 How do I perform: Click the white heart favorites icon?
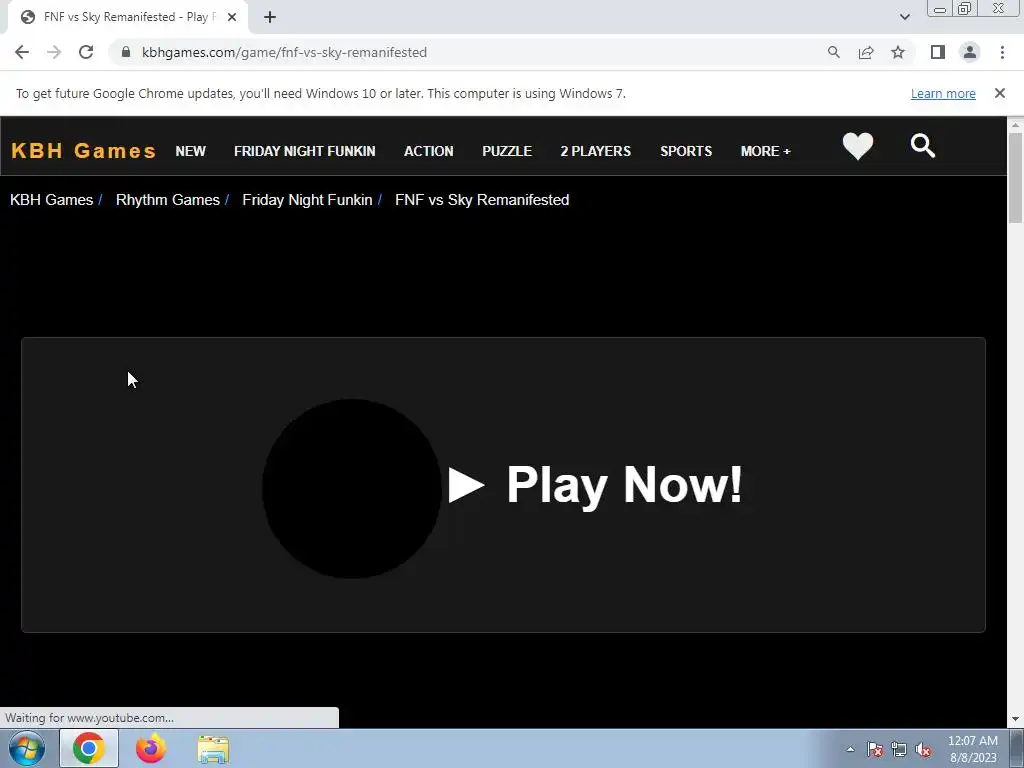[x=857, y=146]
